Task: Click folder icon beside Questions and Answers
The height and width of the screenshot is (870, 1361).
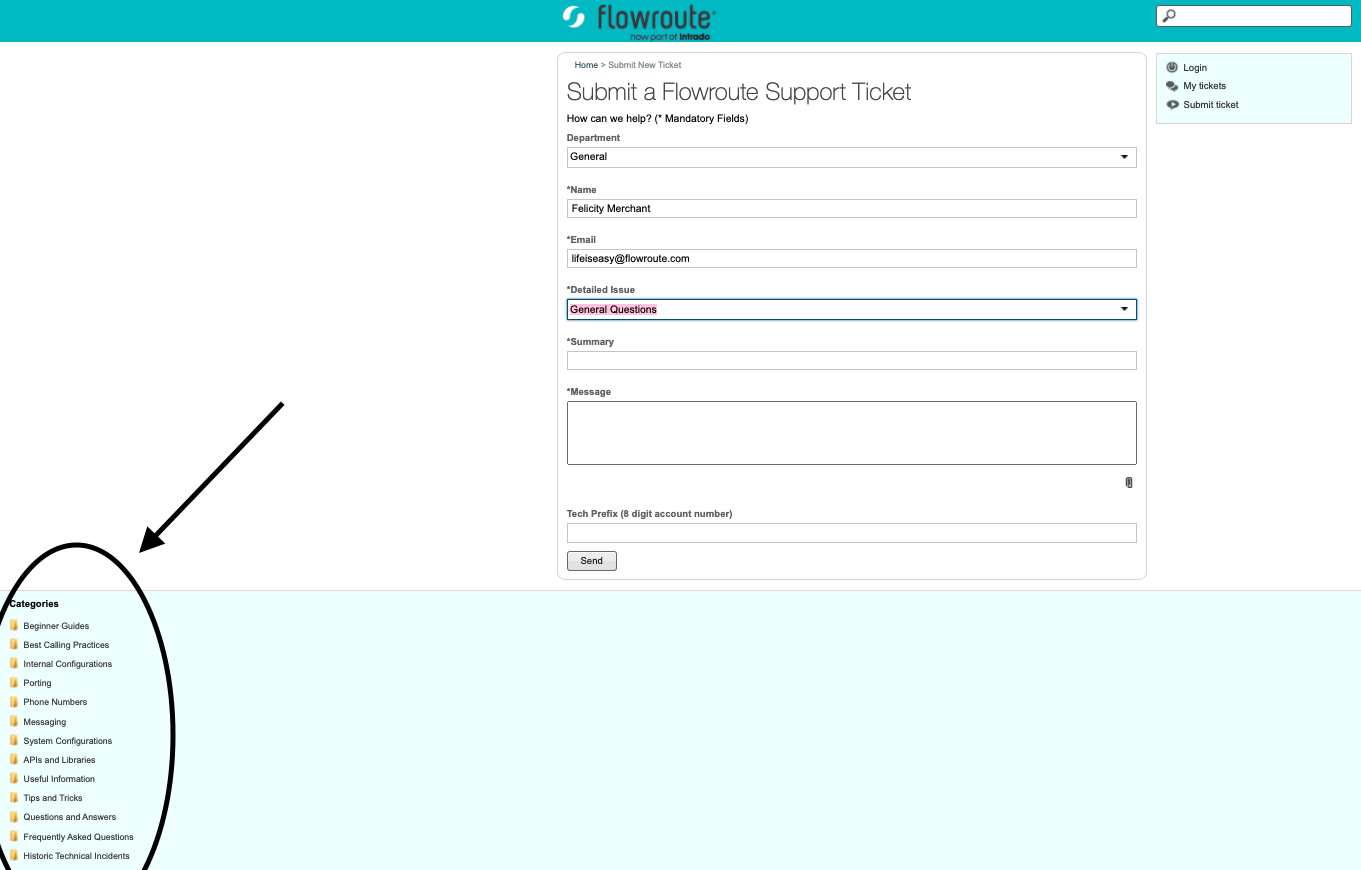Action: point(14,816)
